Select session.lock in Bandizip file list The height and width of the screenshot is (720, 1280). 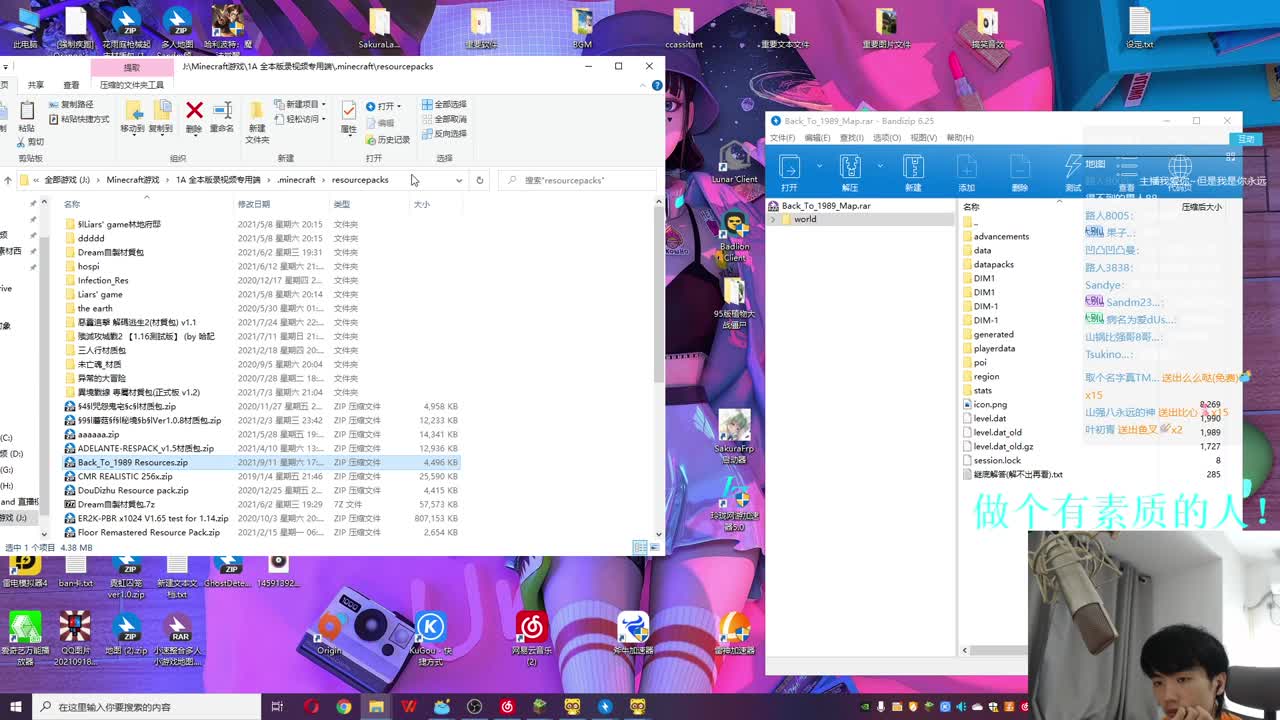coord(997,460)
